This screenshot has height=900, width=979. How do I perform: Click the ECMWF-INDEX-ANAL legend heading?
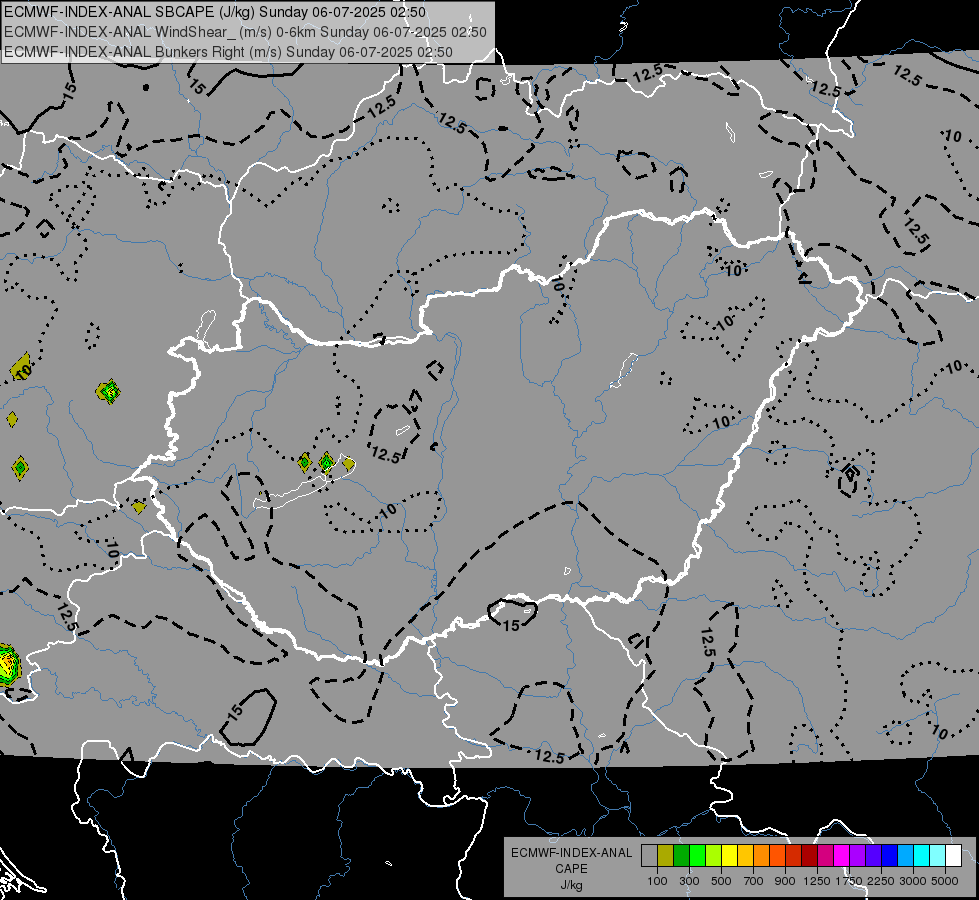(x=571, y=853)
